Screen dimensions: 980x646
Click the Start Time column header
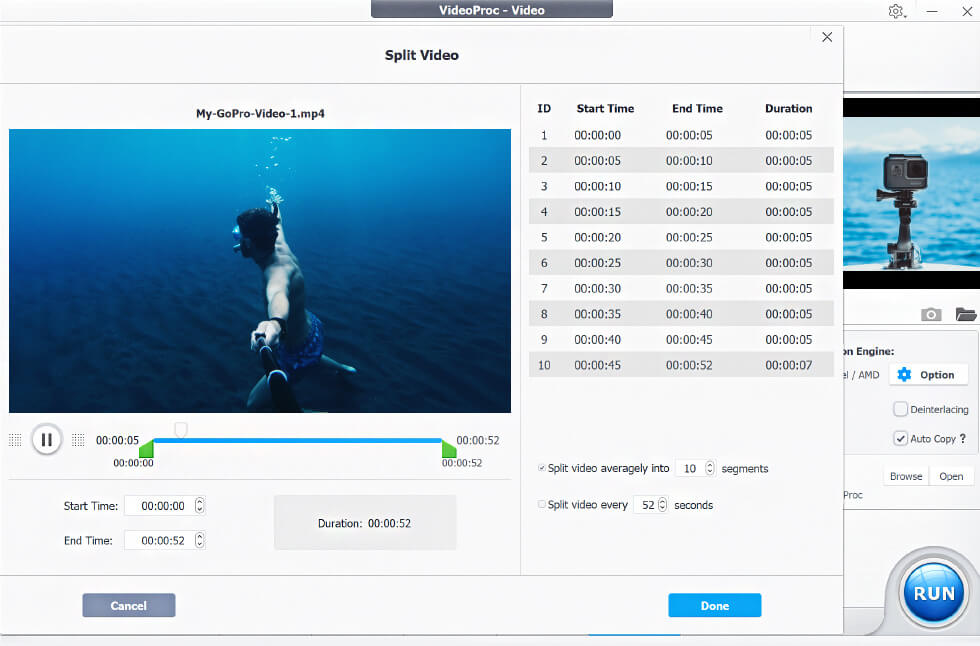(x=605, y=109)
